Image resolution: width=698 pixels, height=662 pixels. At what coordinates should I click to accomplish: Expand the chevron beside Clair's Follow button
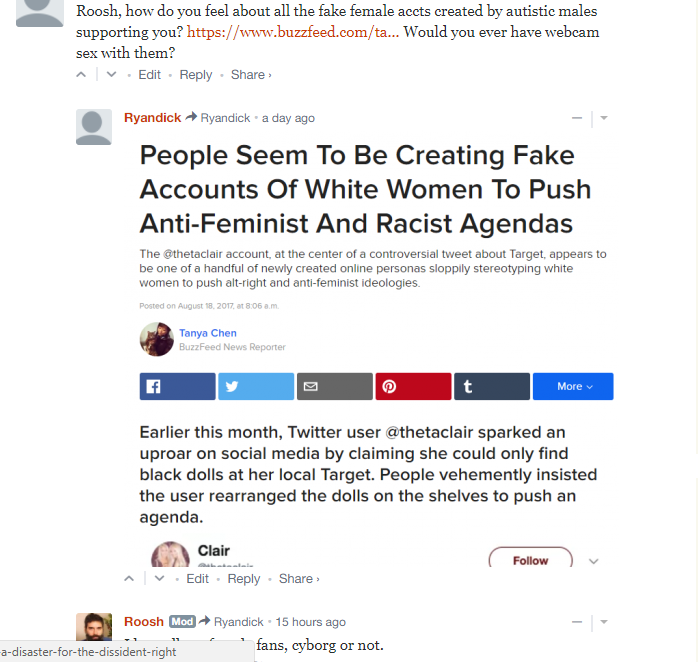pyautogui.click(x=593, y=561)
